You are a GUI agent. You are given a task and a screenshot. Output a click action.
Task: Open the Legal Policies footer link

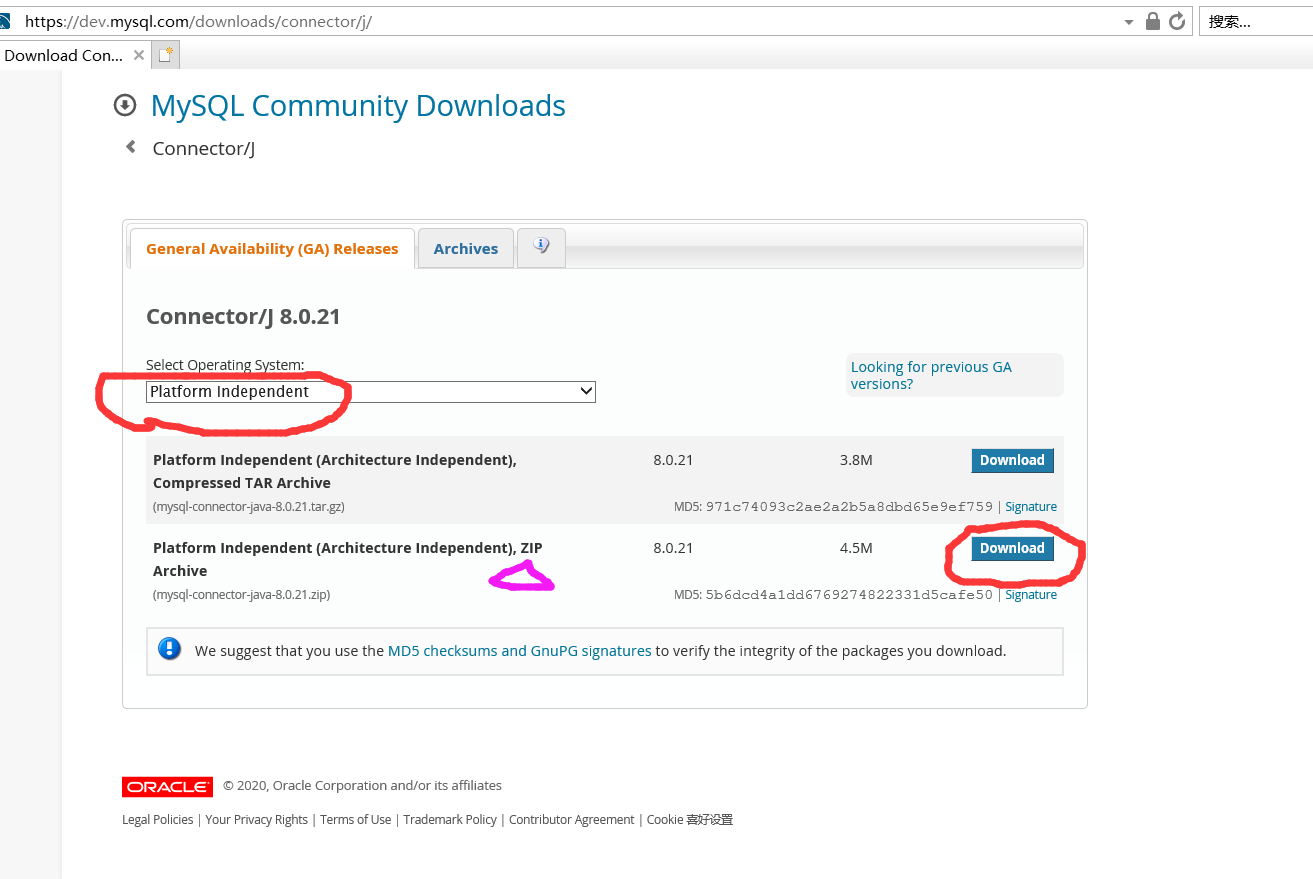point(158,819)
